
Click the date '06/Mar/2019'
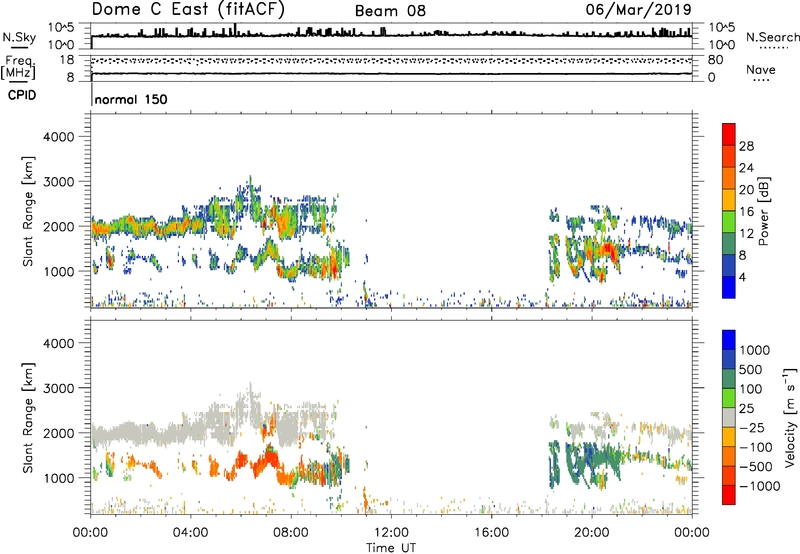pyautogui.click(x=638, y=9)
